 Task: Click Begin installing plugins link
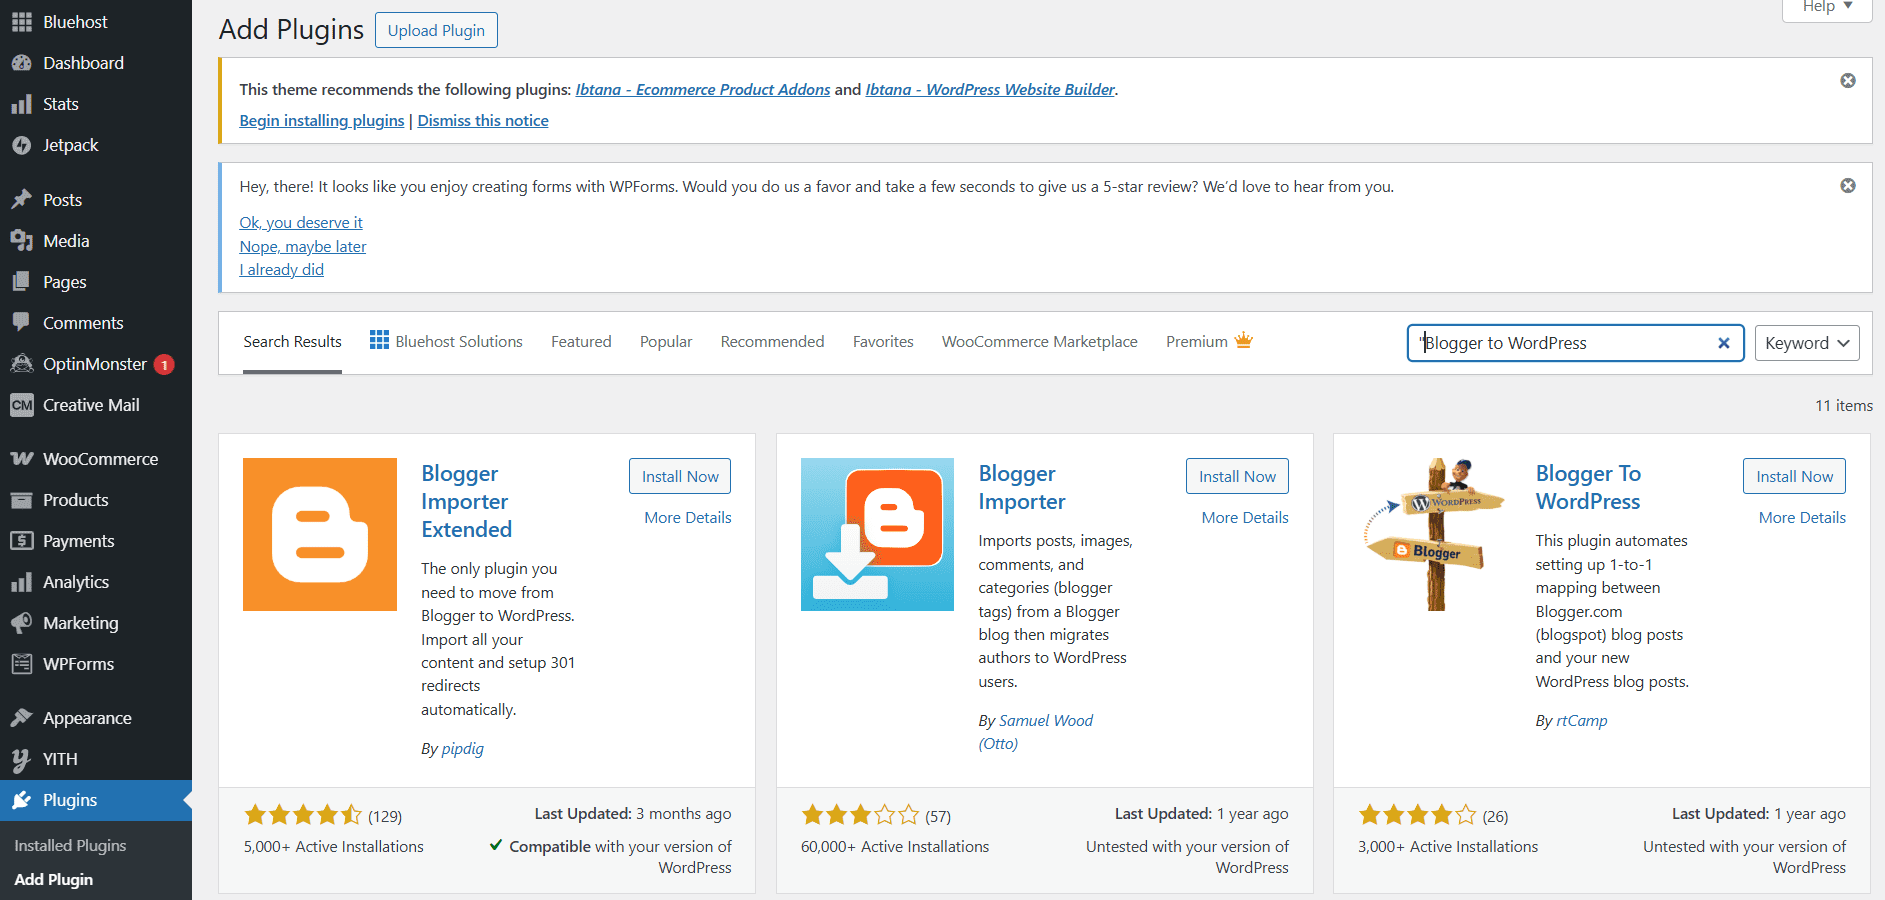[x=321, y=120]
